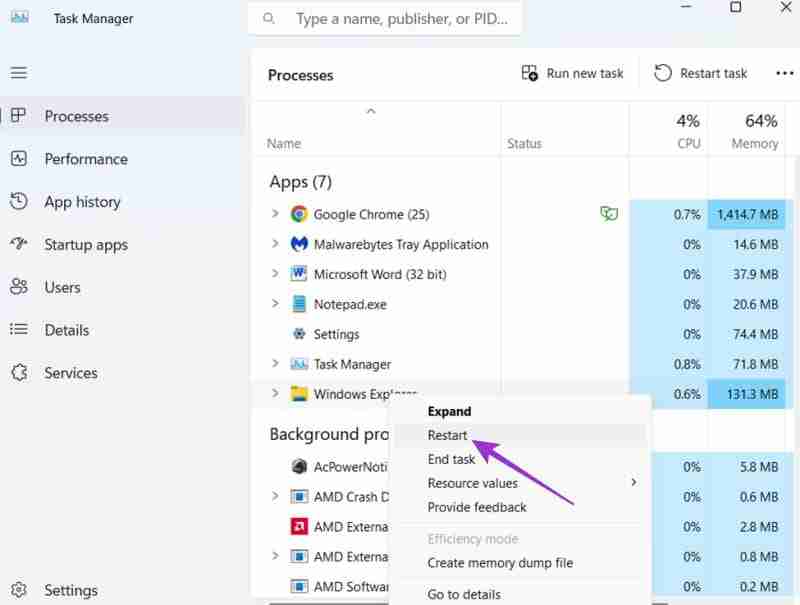Click the Malwarebytes Tray Application icon
Screen dimensions: 800x605
[299, 244]
